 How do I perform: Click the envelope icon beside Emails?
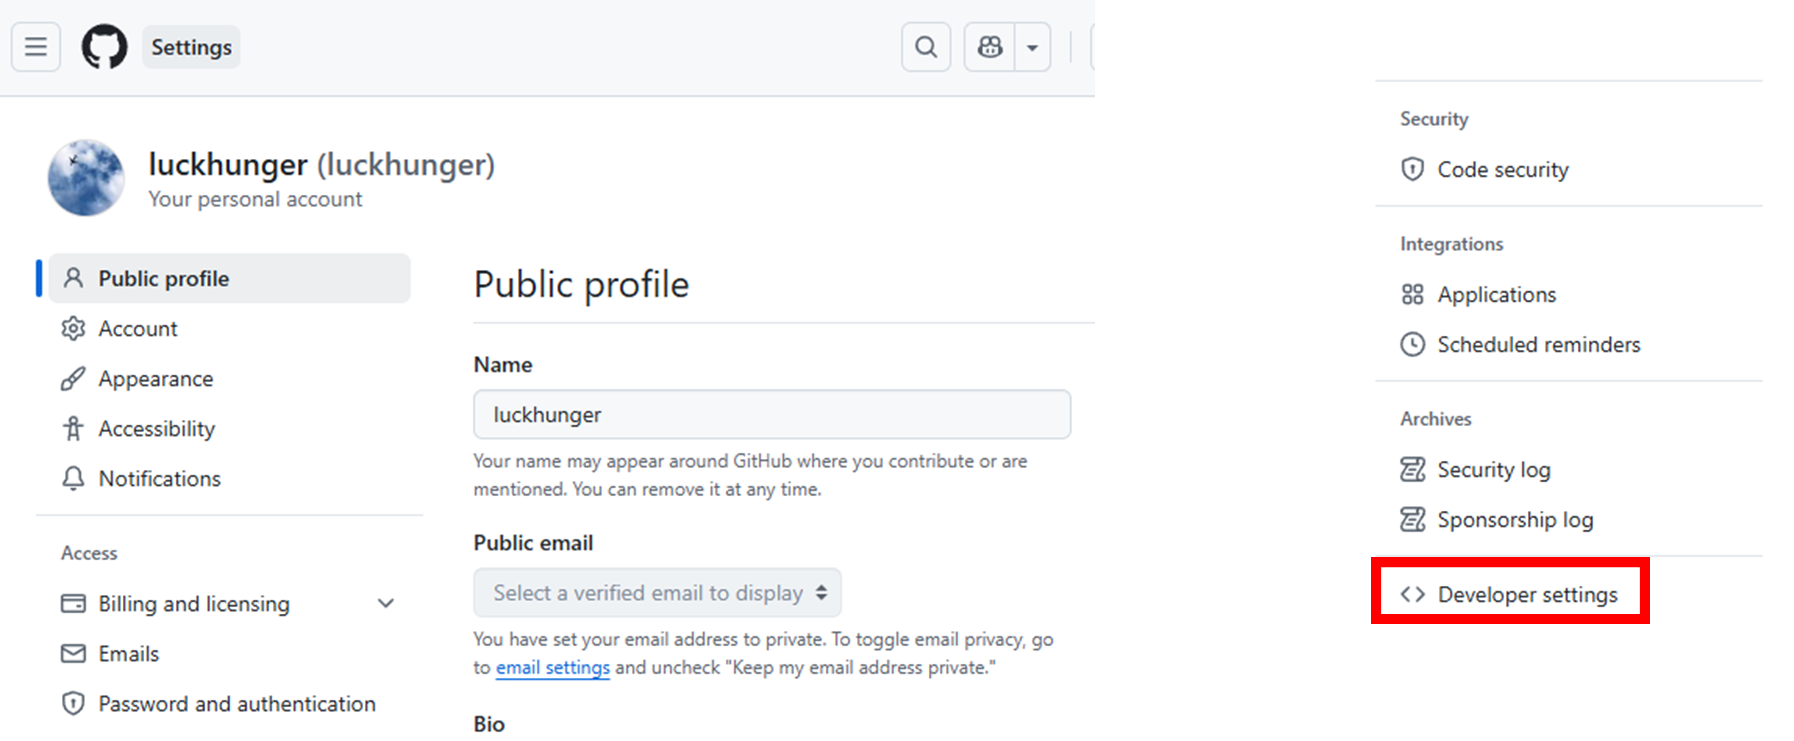tap(73, 653)
